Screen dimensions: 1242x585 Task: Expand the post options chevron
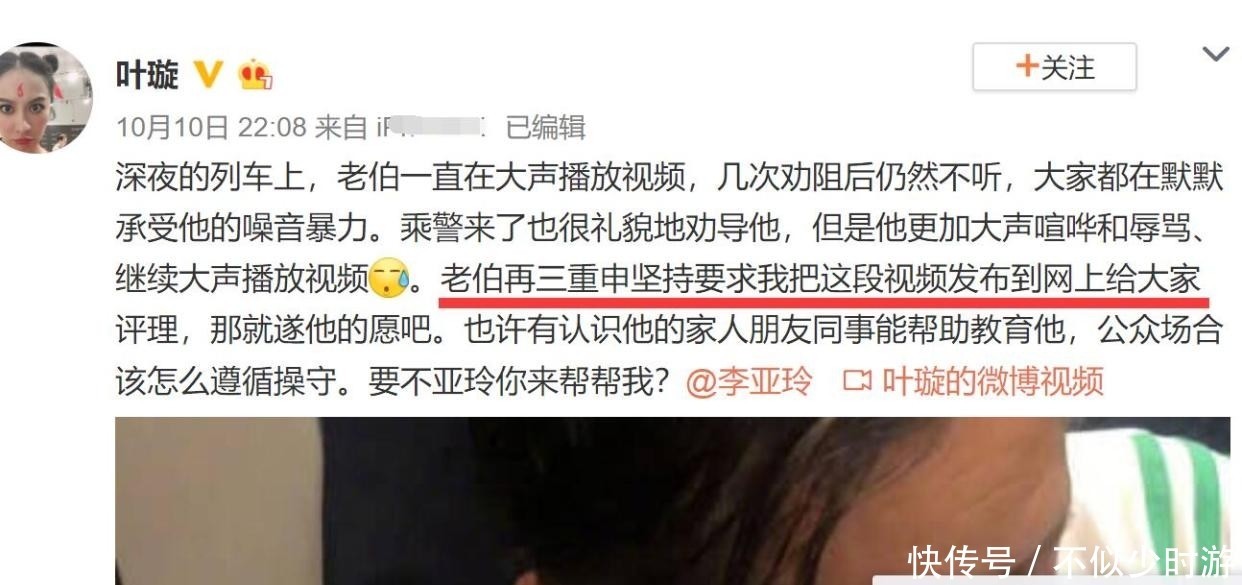pyautogui.click(x=1215, y=54)
